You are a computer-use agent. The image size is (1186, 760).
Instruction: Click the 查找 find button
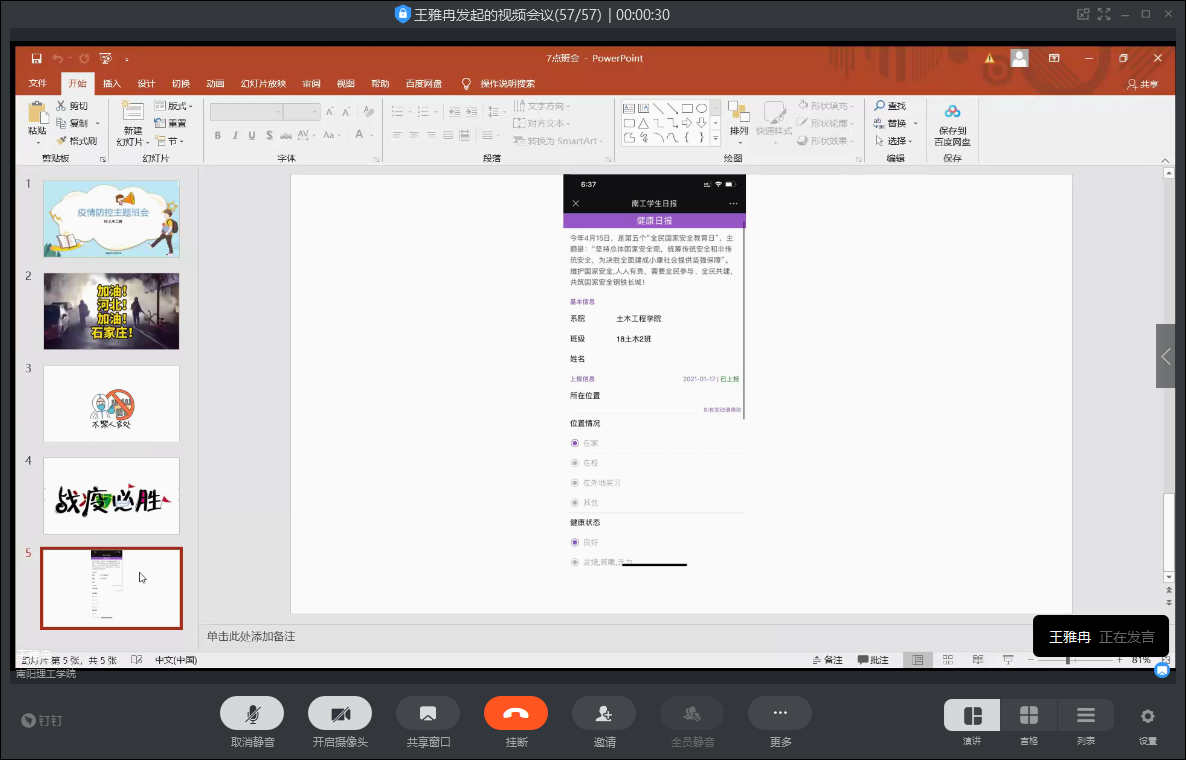tap(890, 106)
